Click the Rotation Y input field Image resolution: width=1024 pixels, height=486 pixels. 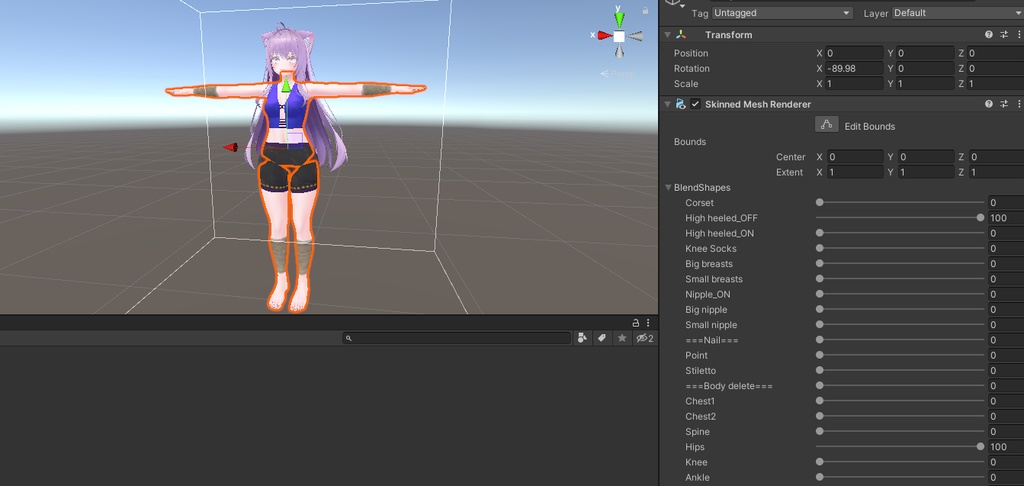click(x=925, y=68)
